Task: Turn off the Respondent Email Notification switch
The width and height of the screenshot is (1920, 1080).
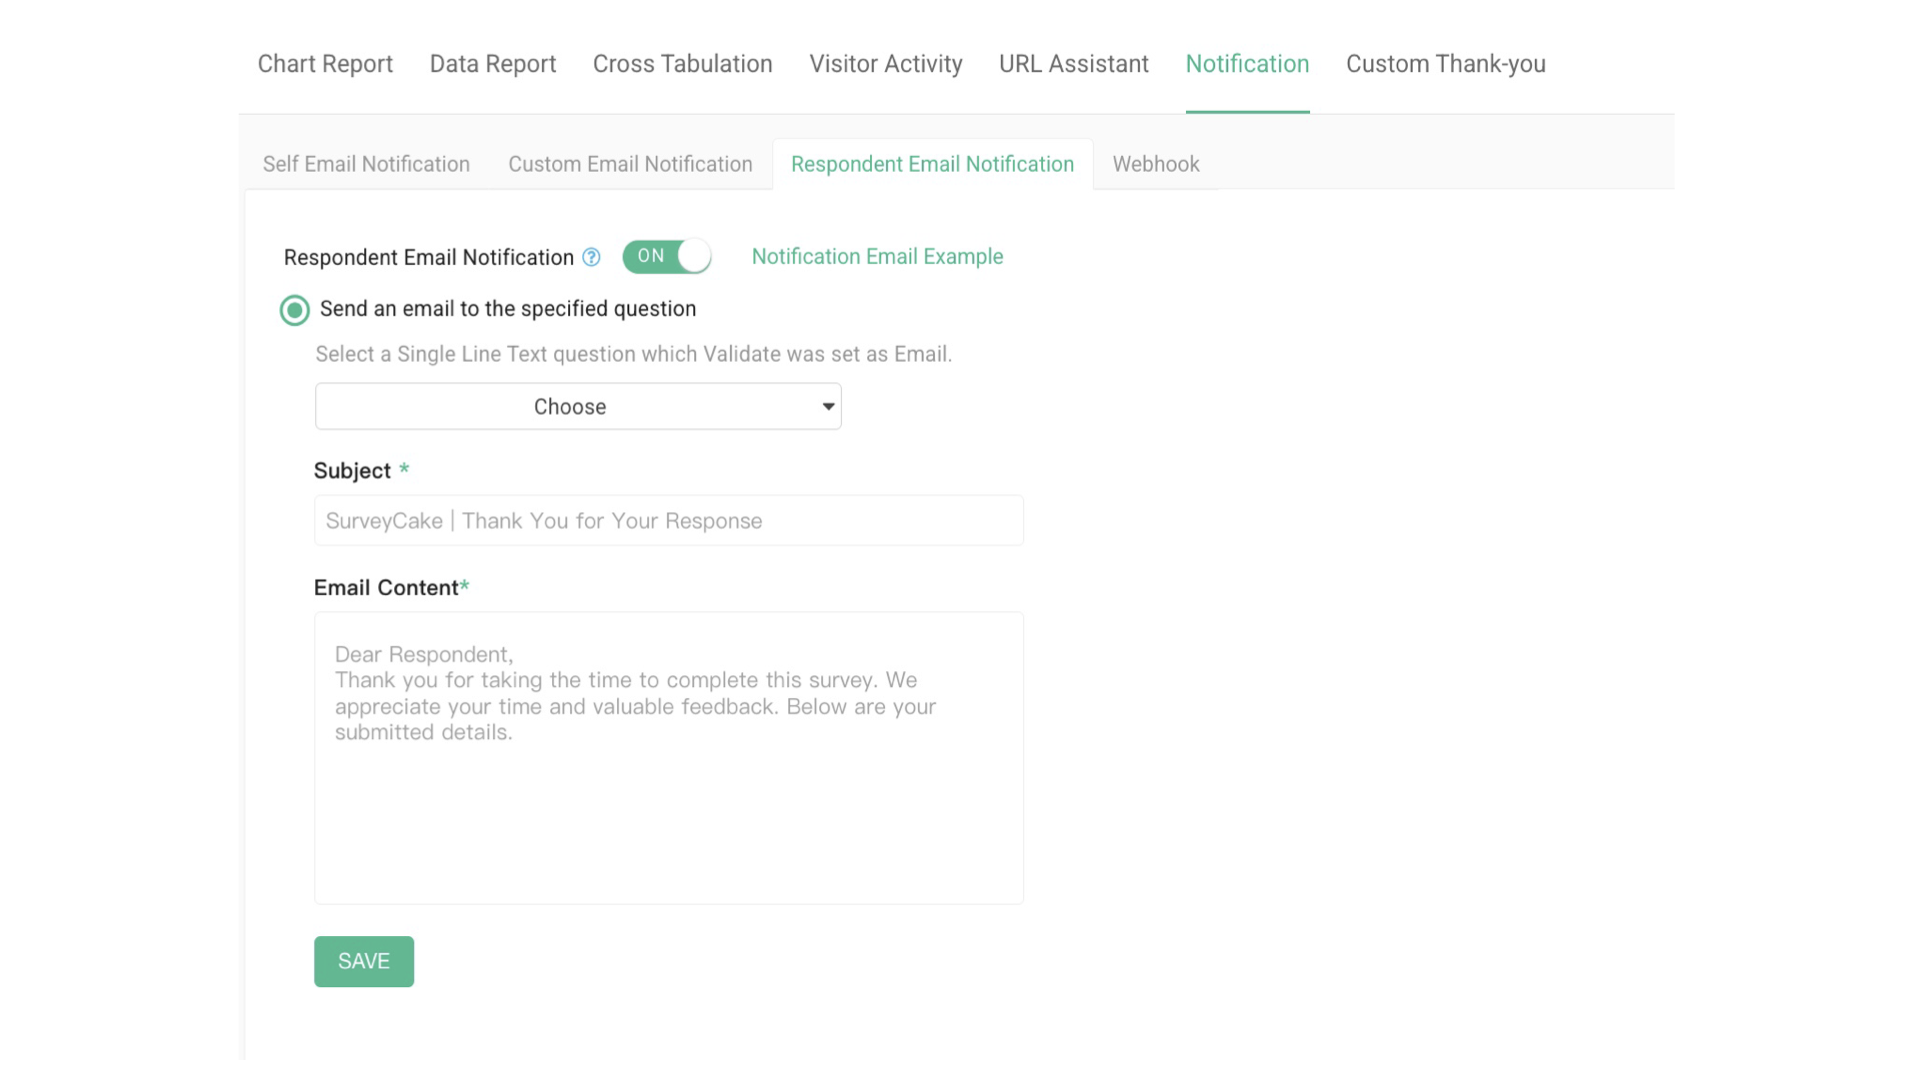Action: (x=666, y=256)
